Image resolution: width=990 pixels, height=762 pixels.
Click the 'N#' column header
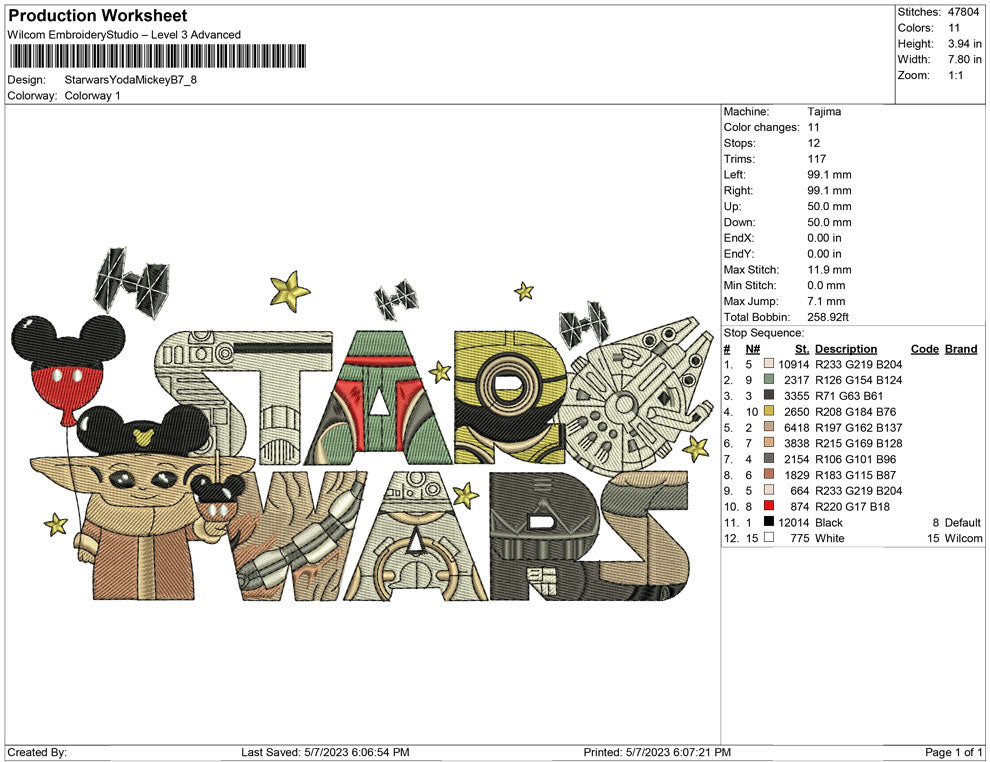[x=753, y=349]
